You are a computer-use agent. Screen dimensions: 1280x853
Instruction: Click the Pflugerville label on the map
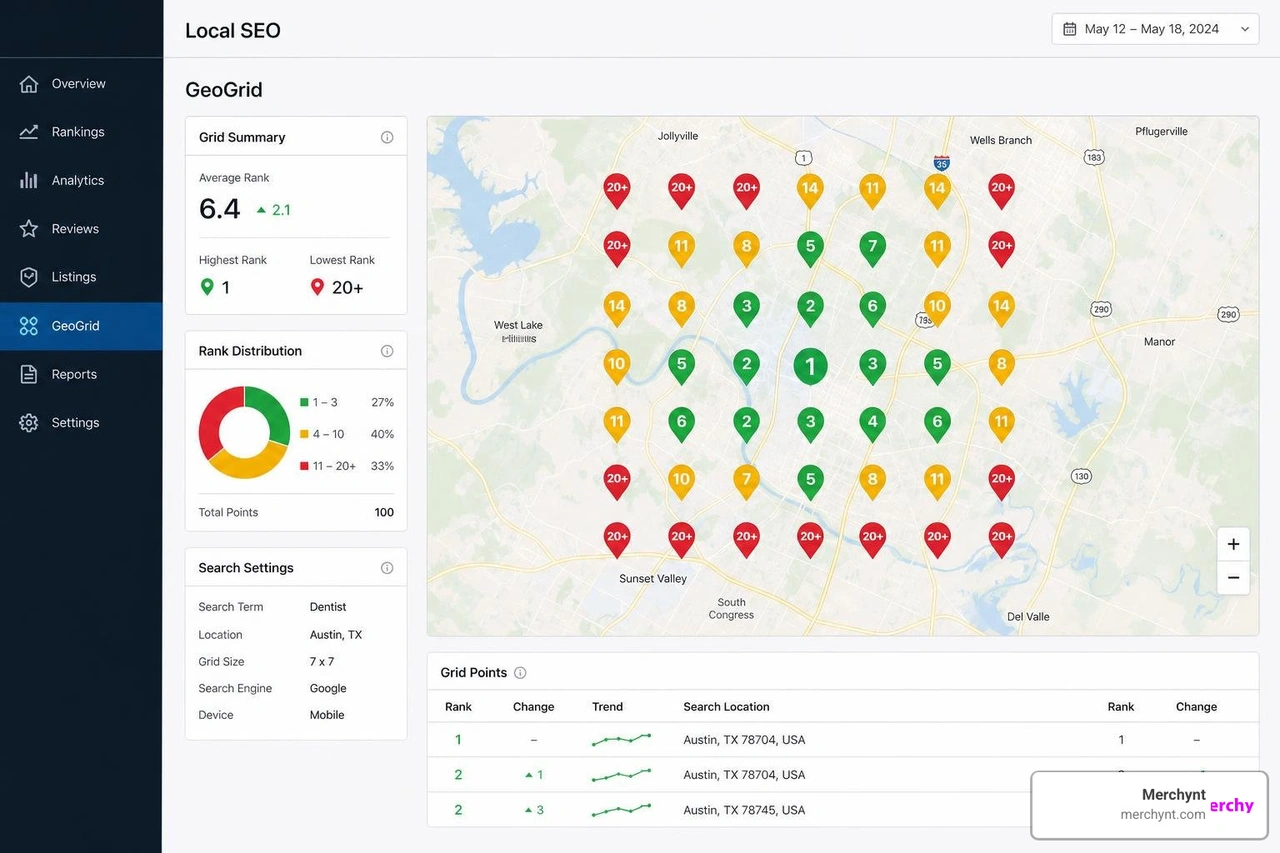[x=1161, y=131]
